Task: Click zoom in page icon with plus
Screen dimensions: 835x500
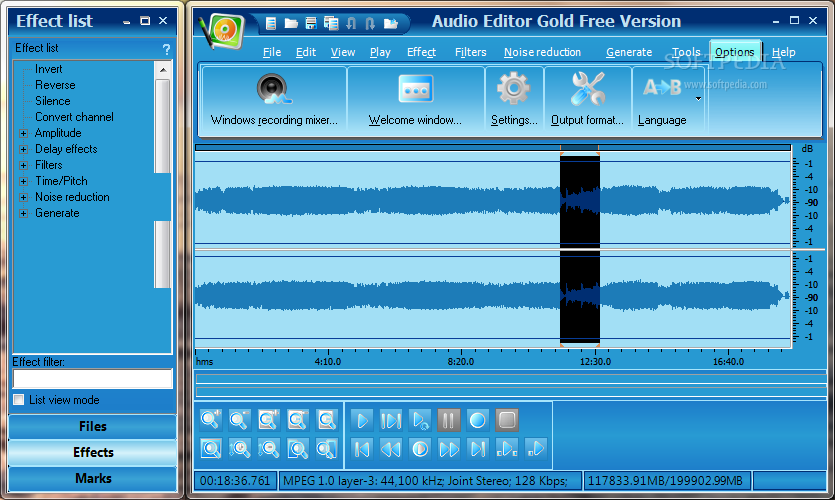Action: pyautogui.click(x=268, y=420)
